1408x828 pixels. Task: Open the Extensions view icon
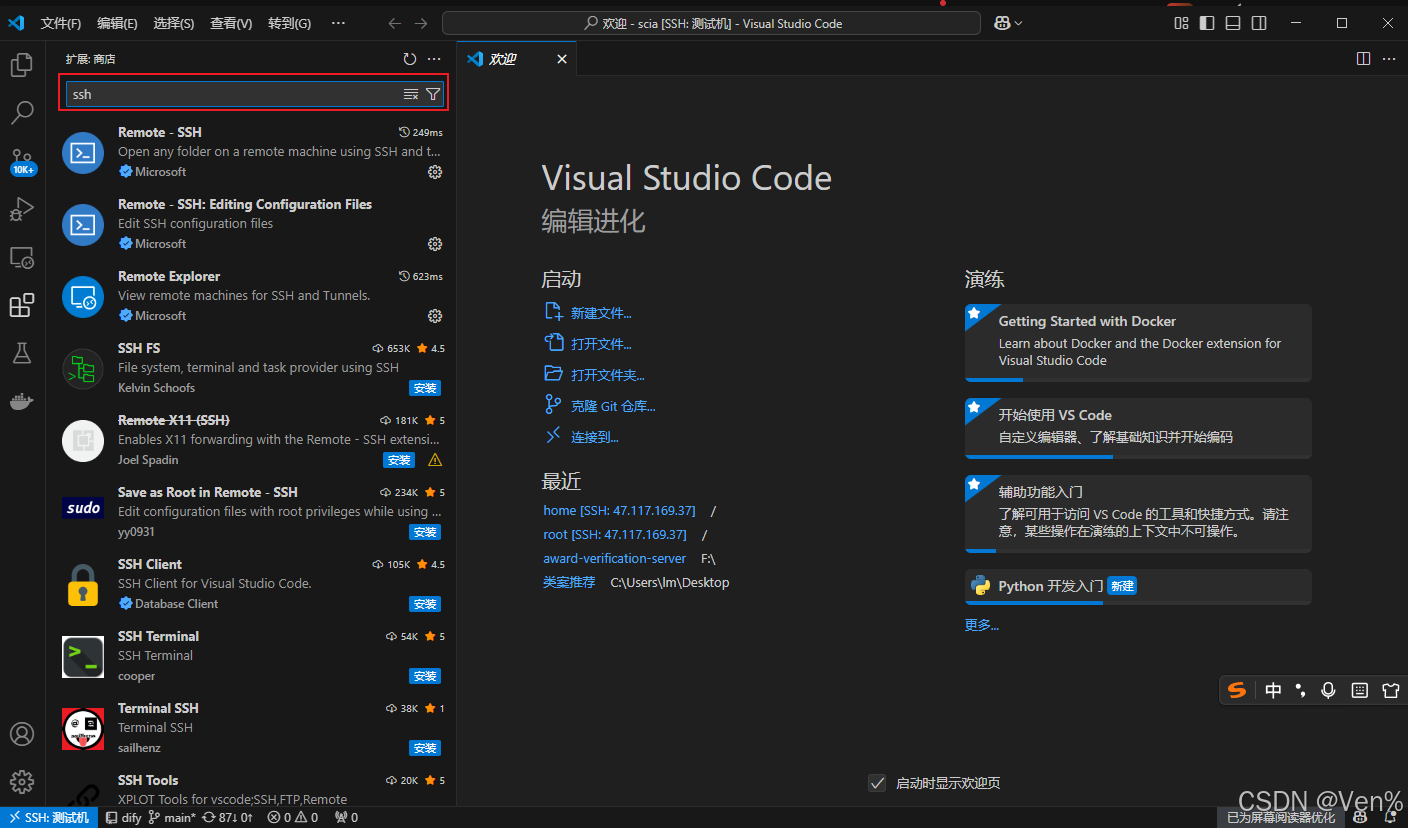click(22, 305)
